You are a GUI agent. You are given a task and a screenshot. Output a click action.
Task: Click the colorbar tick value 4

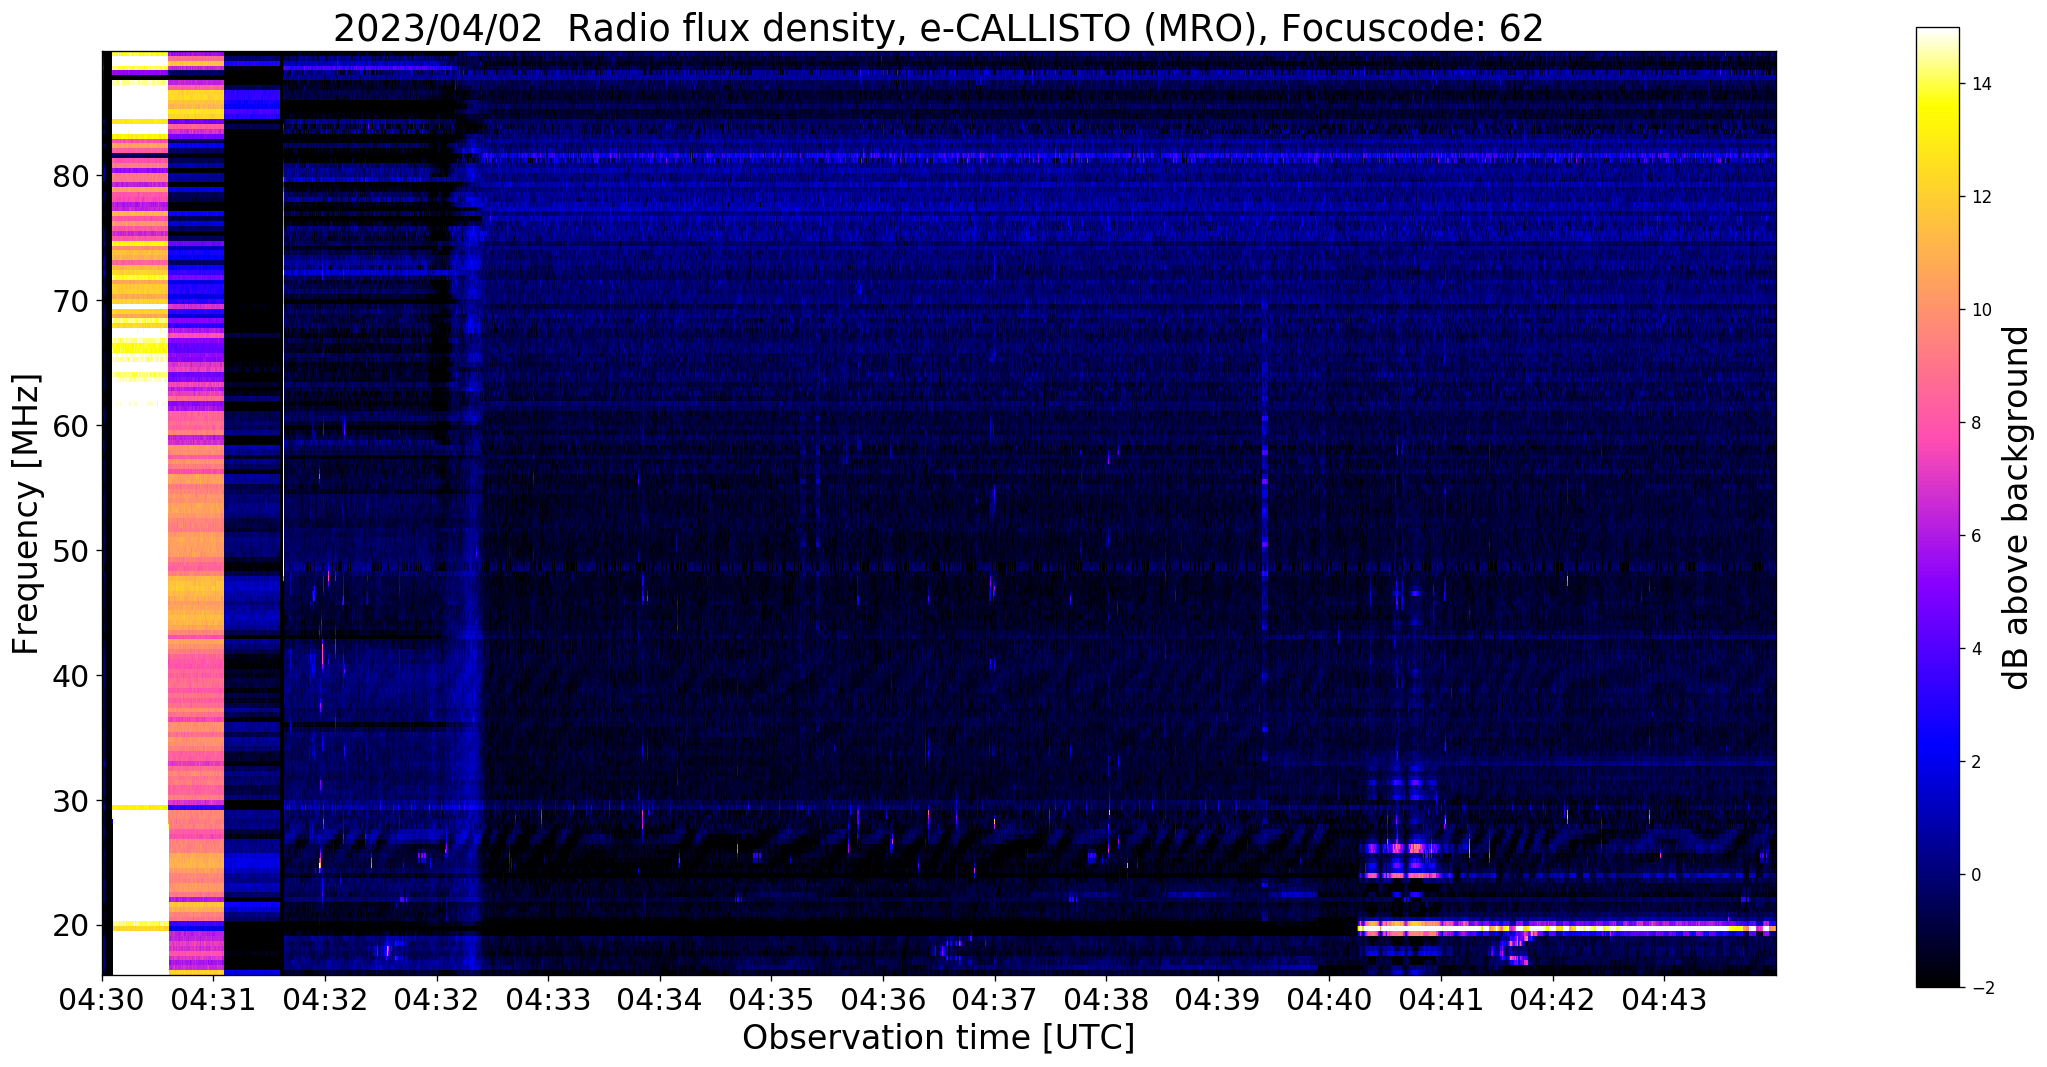[x=1975, y=649]
